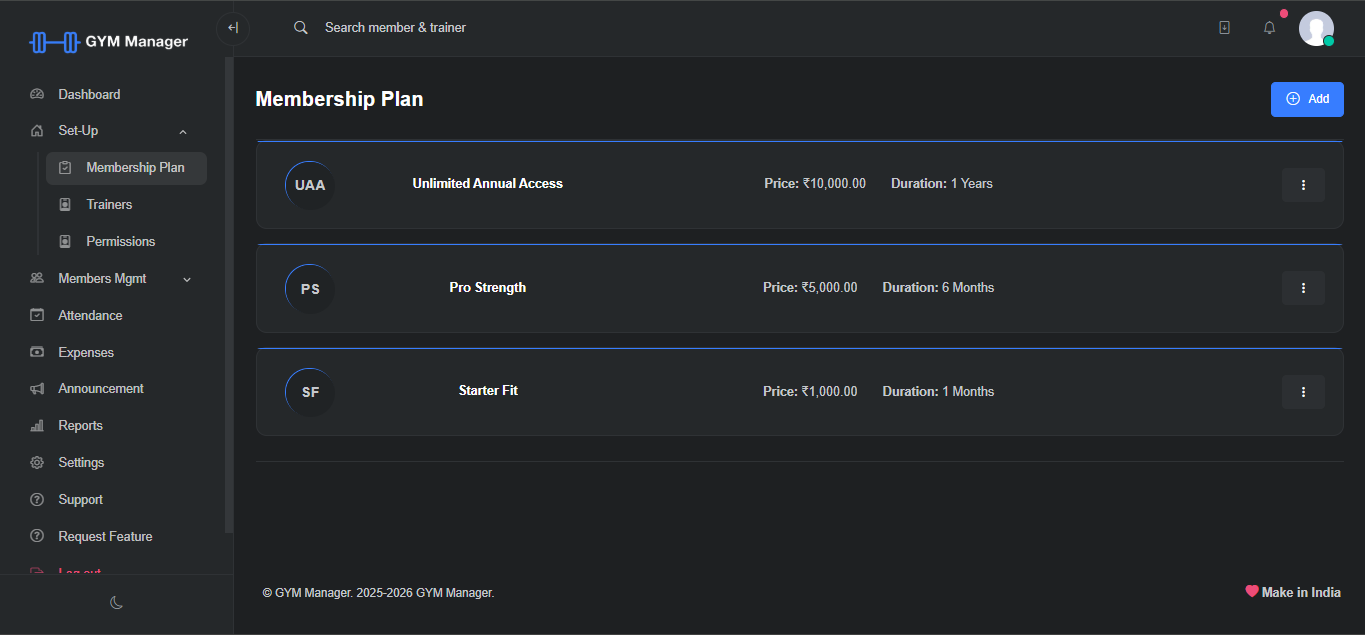Go to Dashboard in the sidebar
The image size is (1365, 635).
(x=89, y=94)
